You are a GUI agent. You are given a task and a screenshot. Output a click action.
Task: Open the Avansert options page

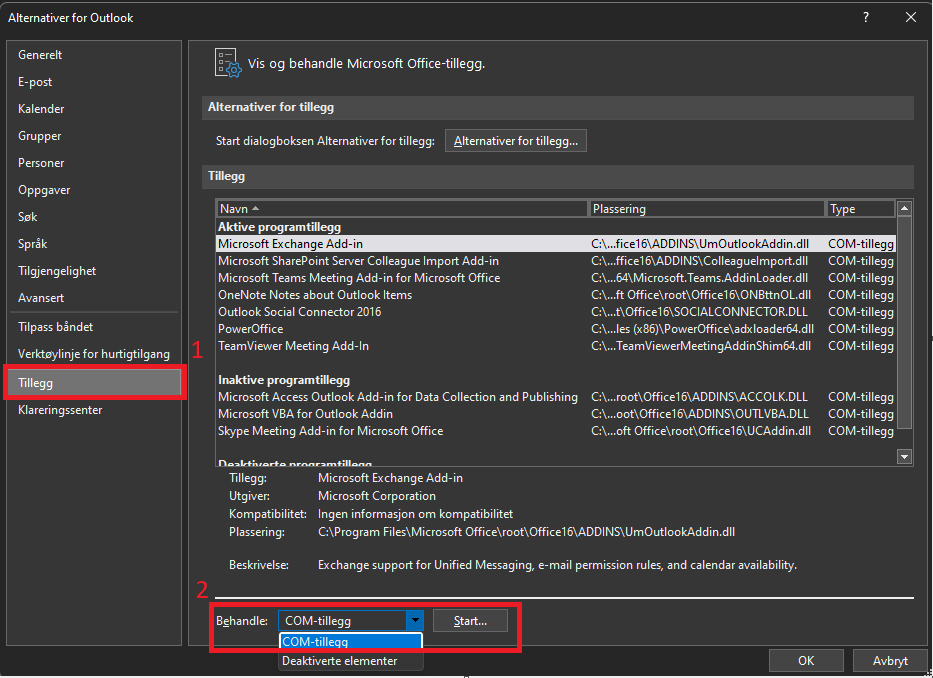tap(94, 298)
